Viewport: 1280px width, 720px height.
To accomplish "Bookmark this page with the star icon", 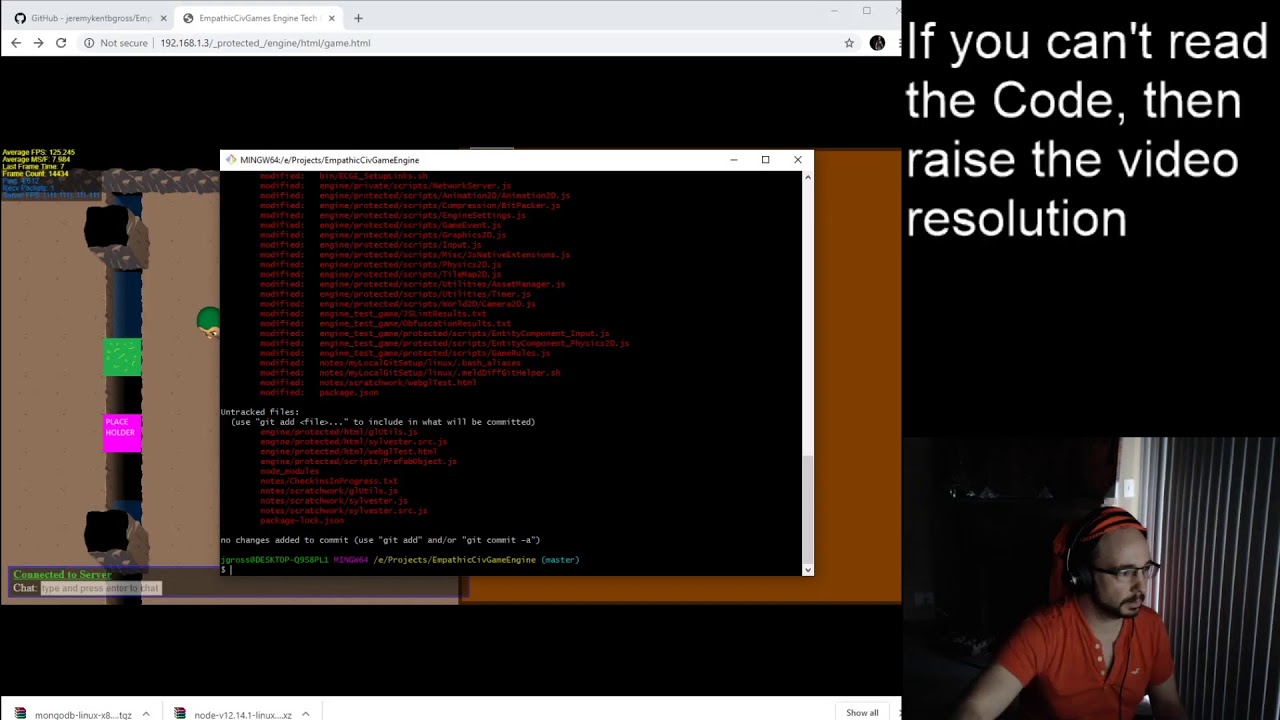I will pos(849,43).
